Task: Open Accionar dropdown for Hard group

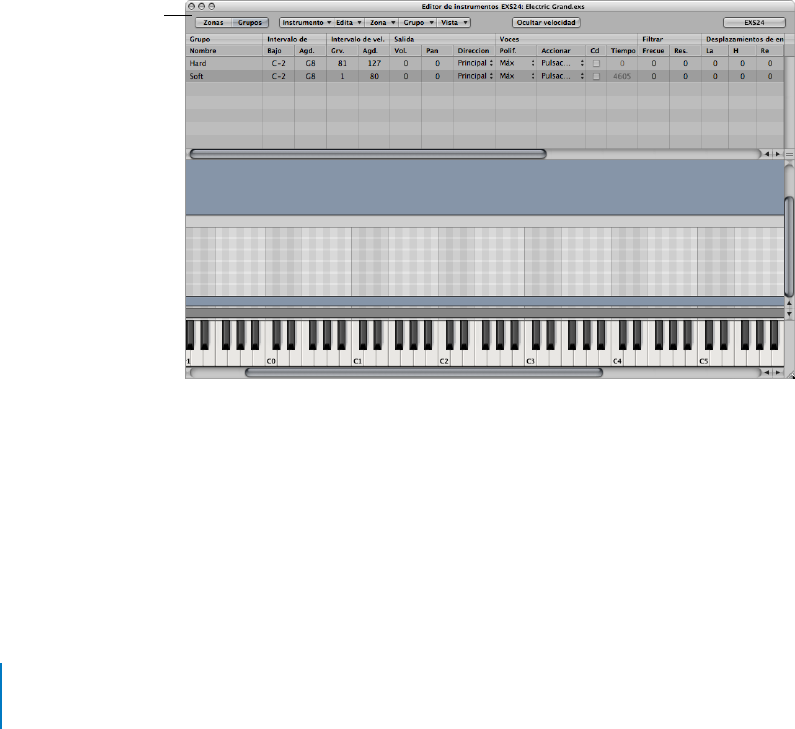Action: 562,63
